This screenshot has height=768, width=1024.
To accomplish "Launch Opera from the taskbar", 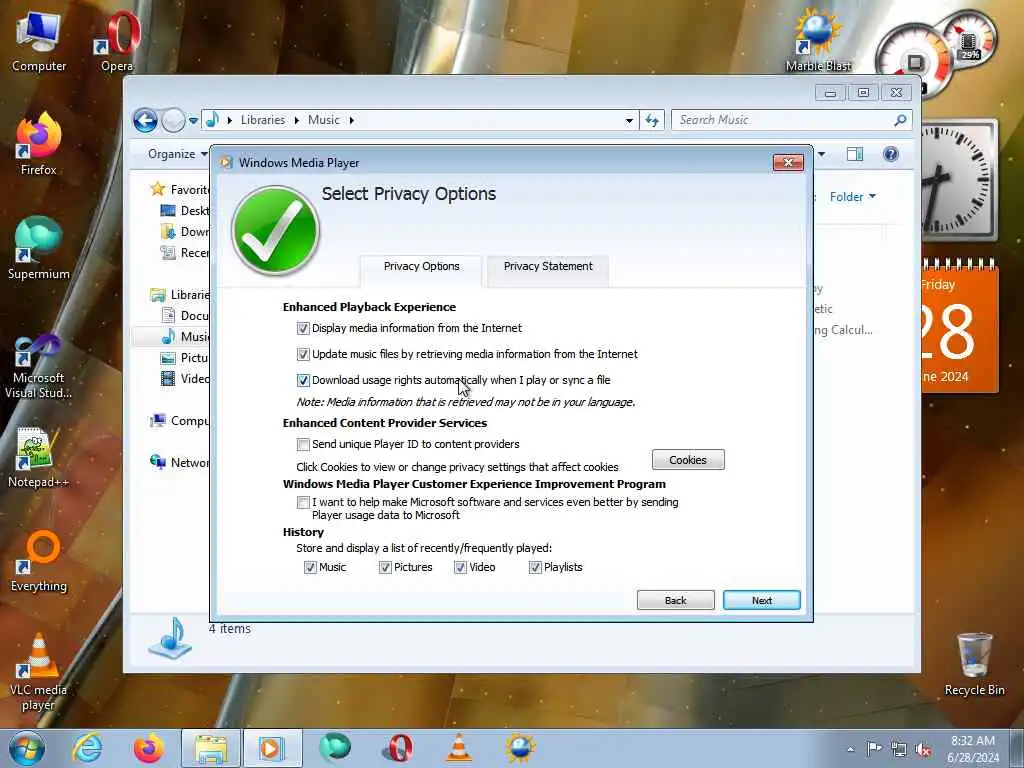I will coord(397,748).
